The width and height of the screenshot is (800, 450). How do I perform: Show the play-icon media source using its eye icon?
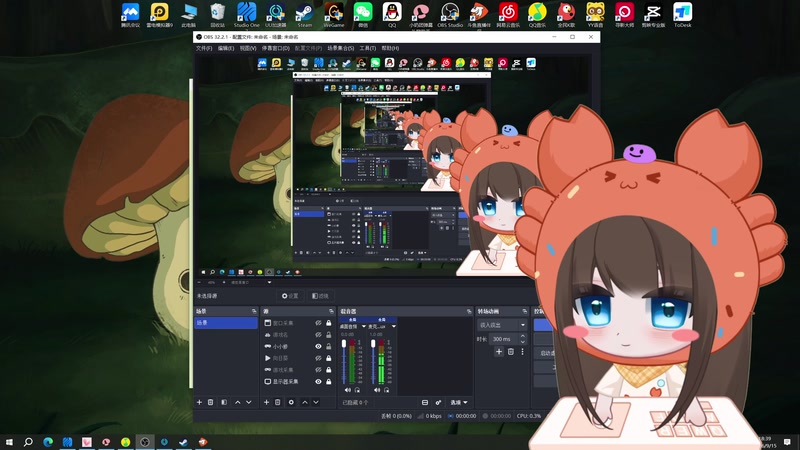pos(318,358)
